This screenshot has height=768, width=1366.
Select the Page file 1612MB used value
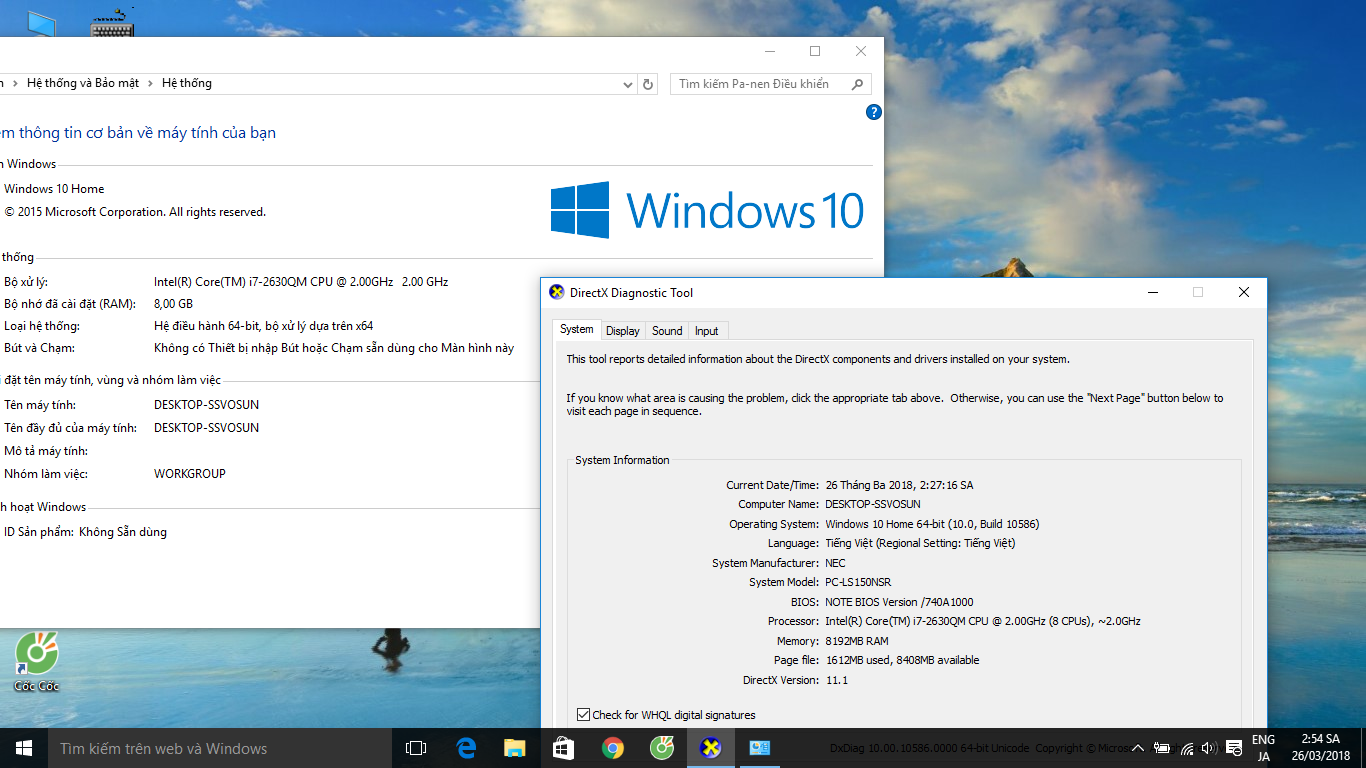tap(902, 660)
